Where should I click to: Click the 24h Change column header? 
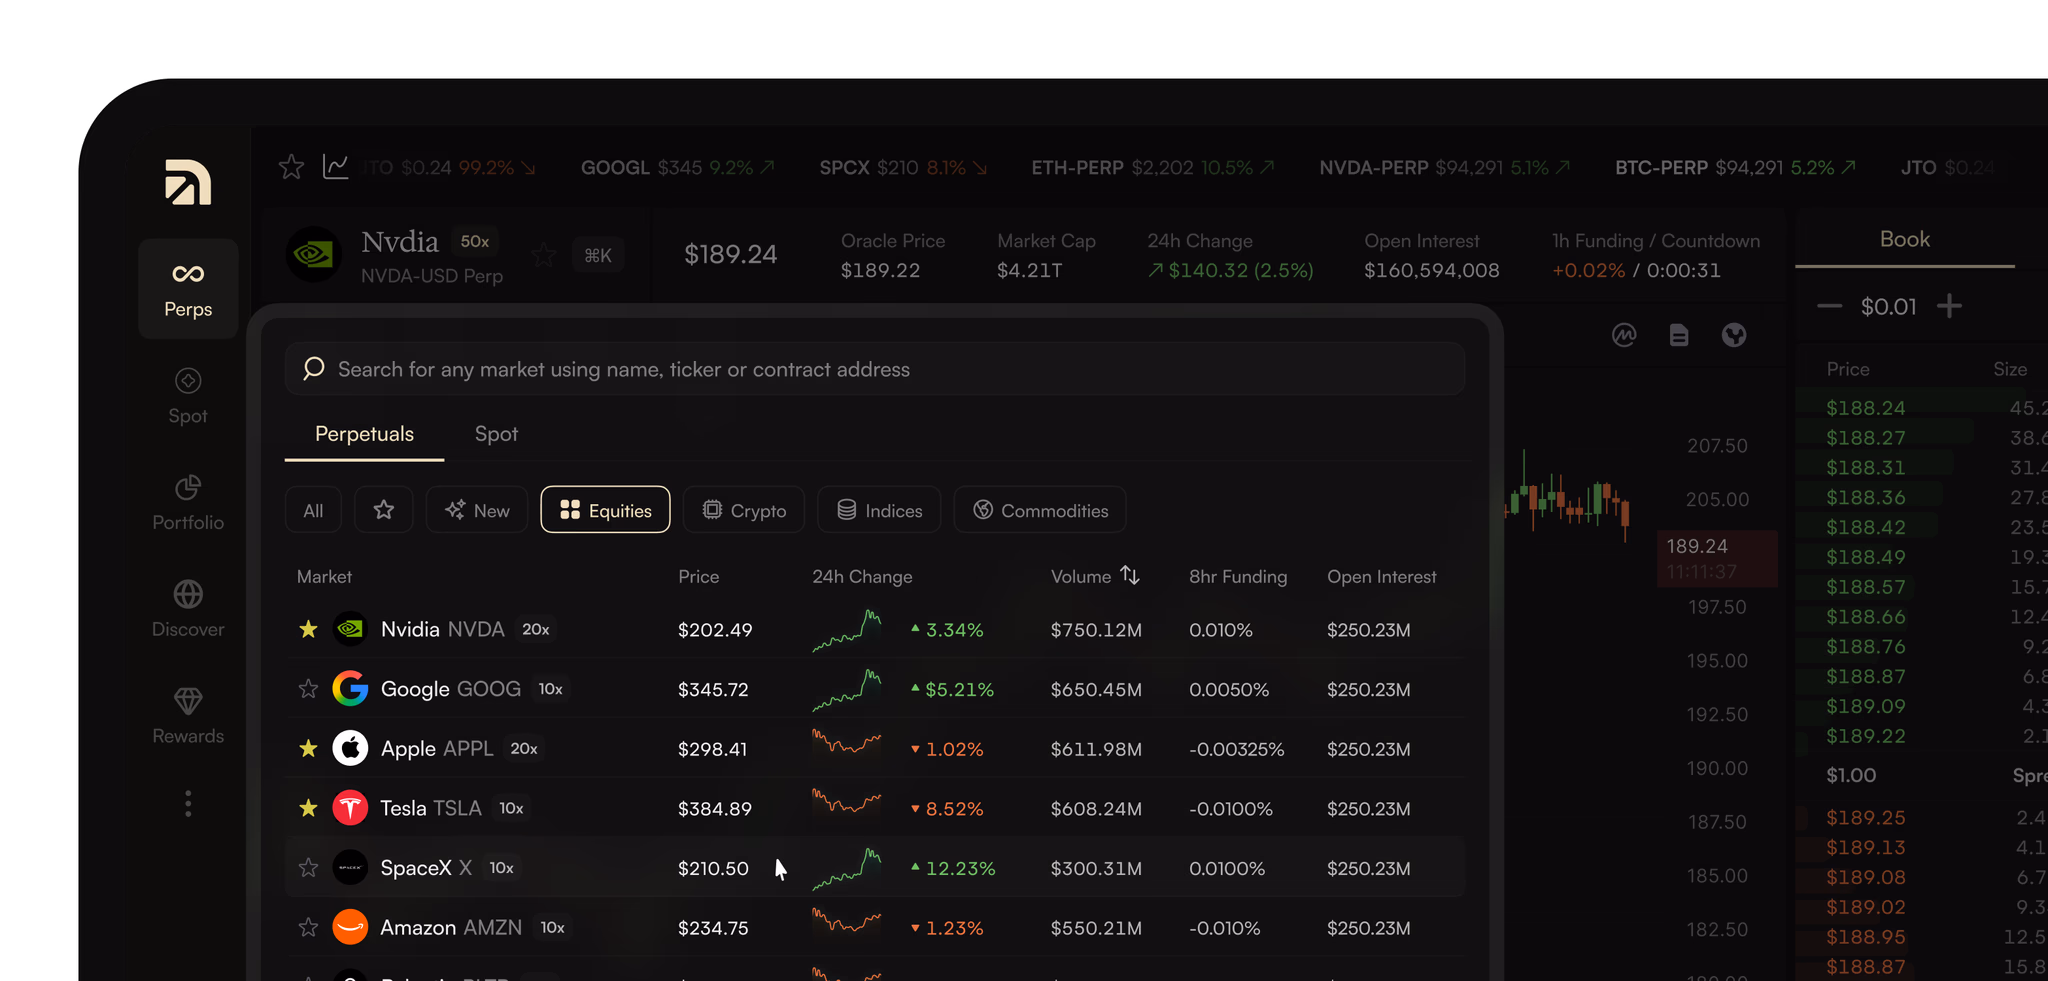pos(862,577)
